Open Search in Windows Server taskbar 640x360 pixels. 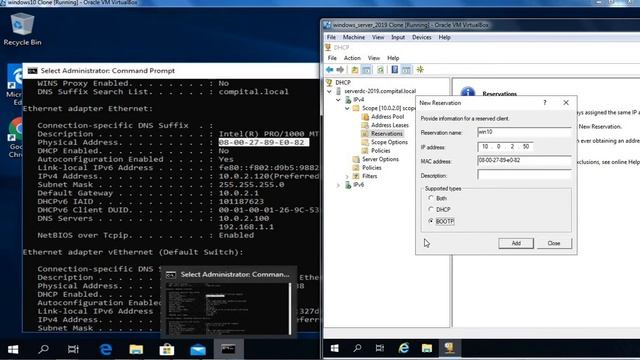point(358,348)
